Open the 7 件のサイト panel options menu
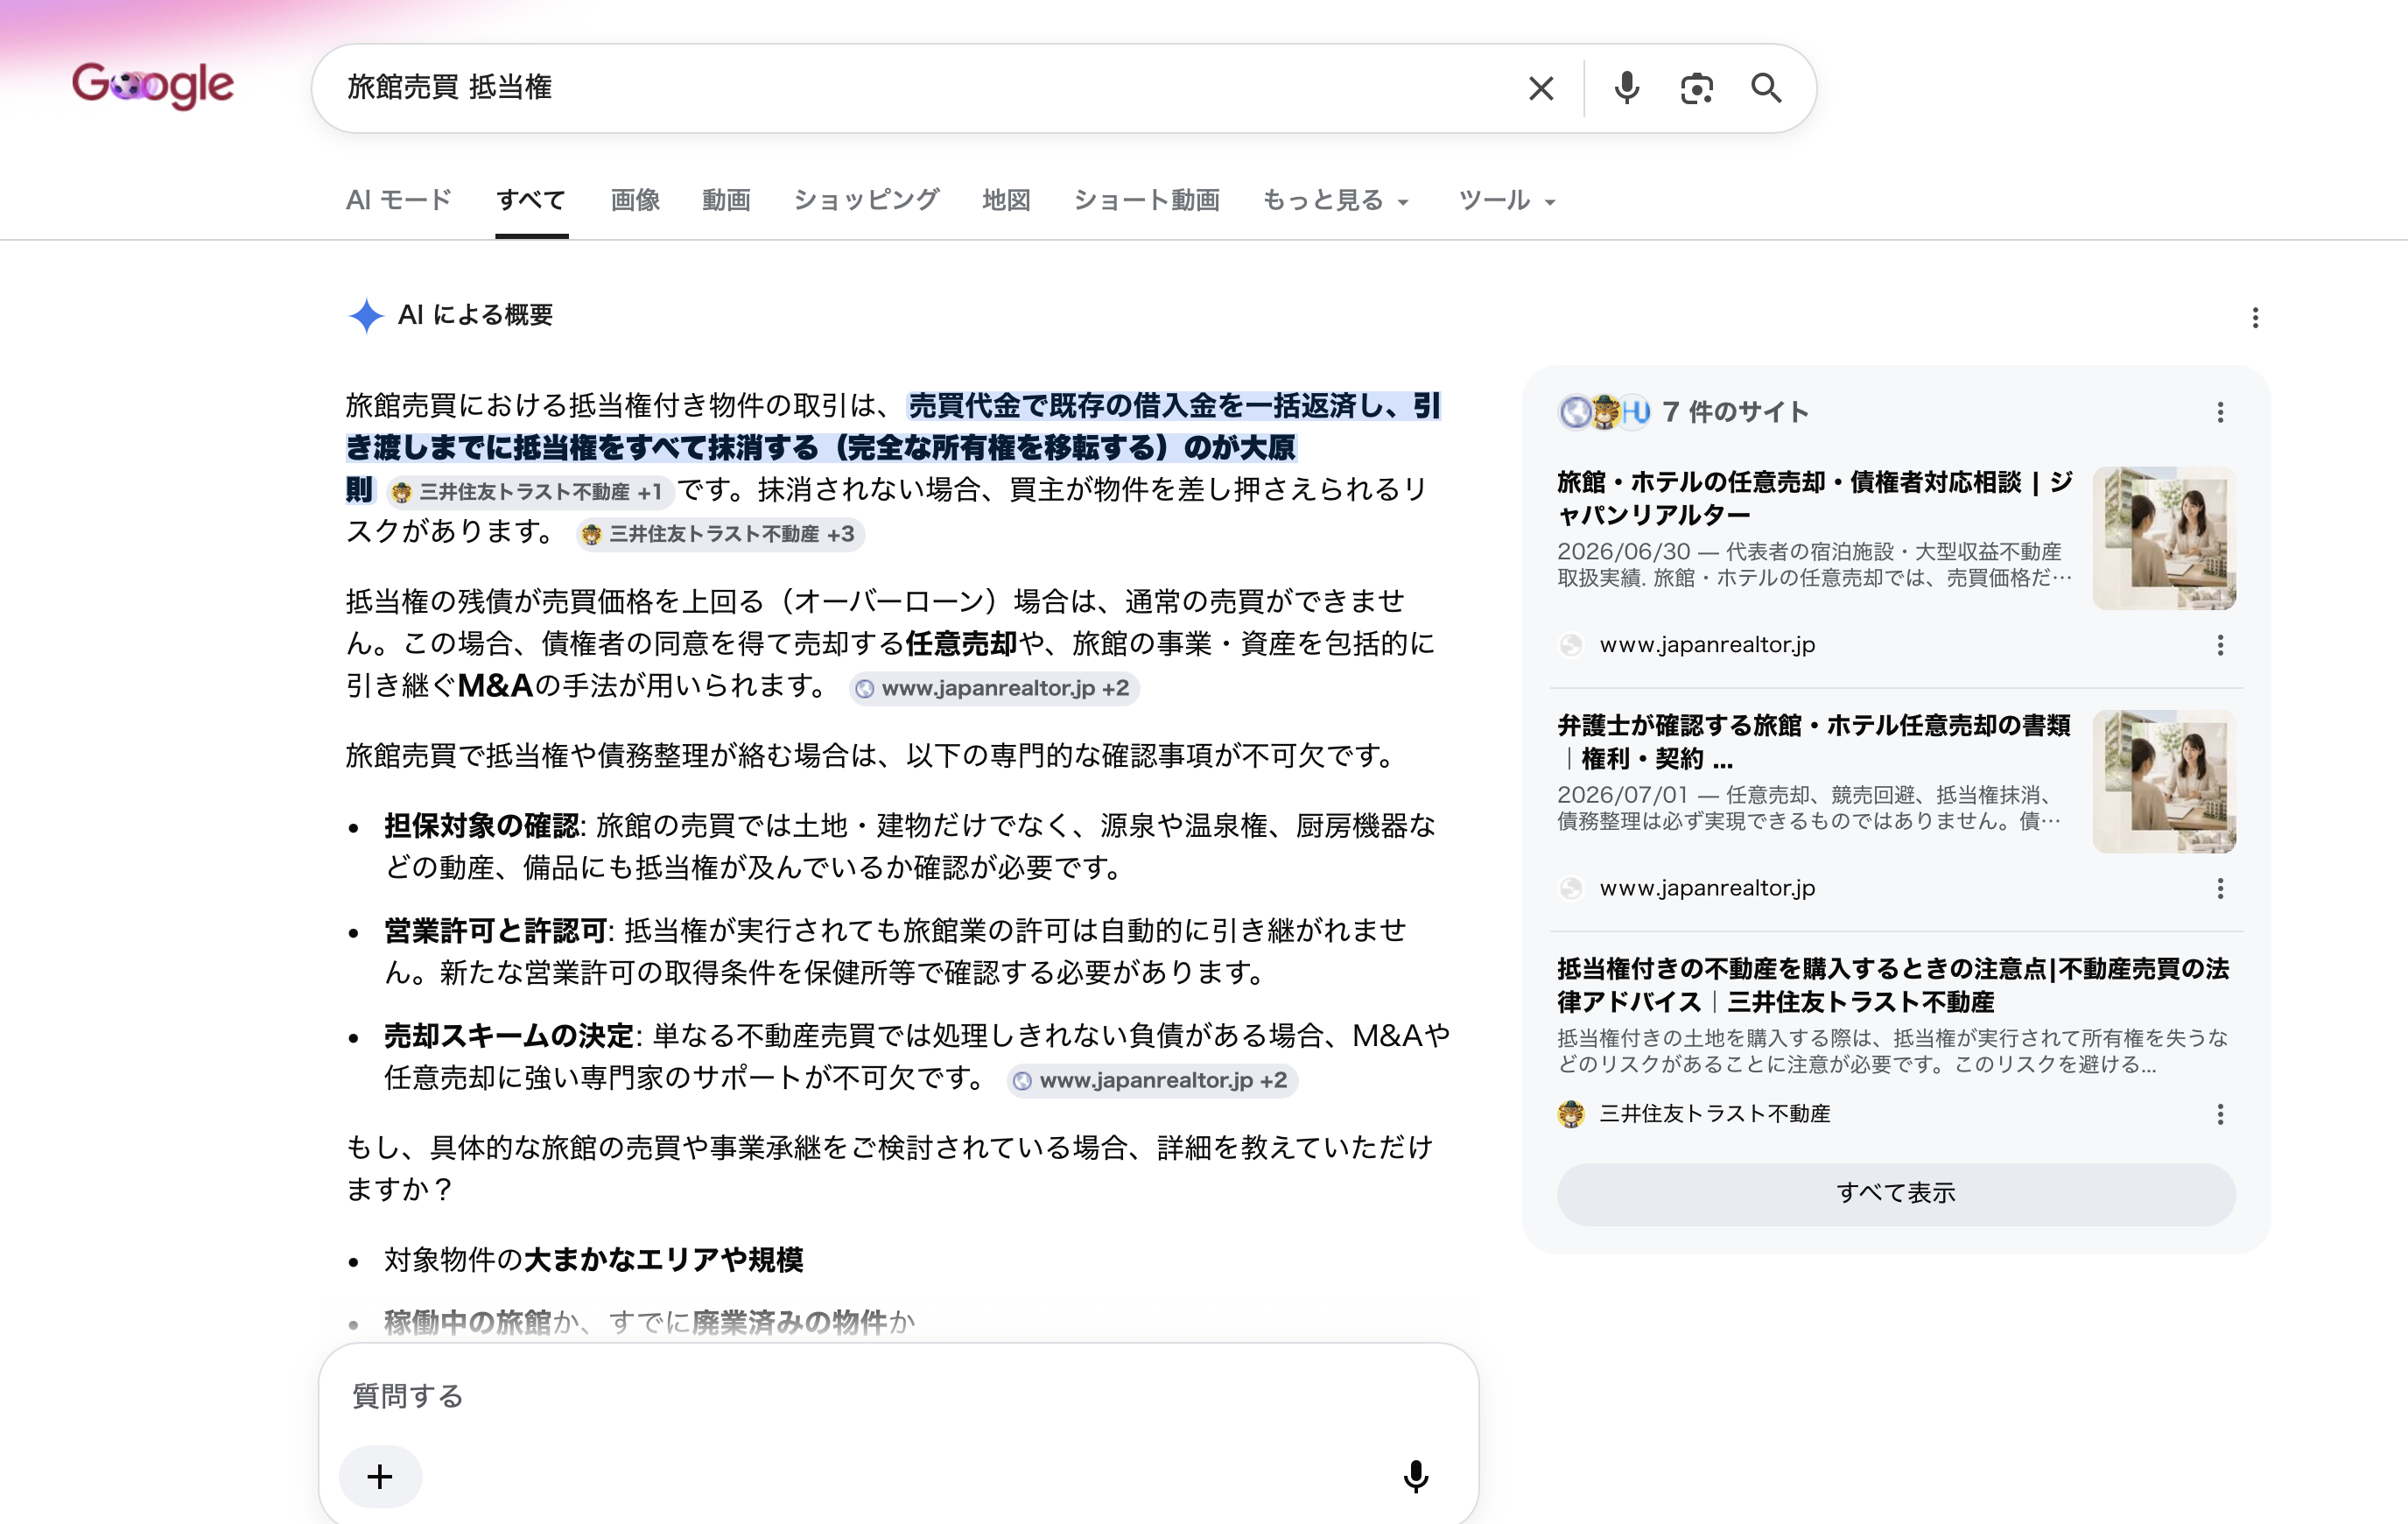 pos(2219,412)
